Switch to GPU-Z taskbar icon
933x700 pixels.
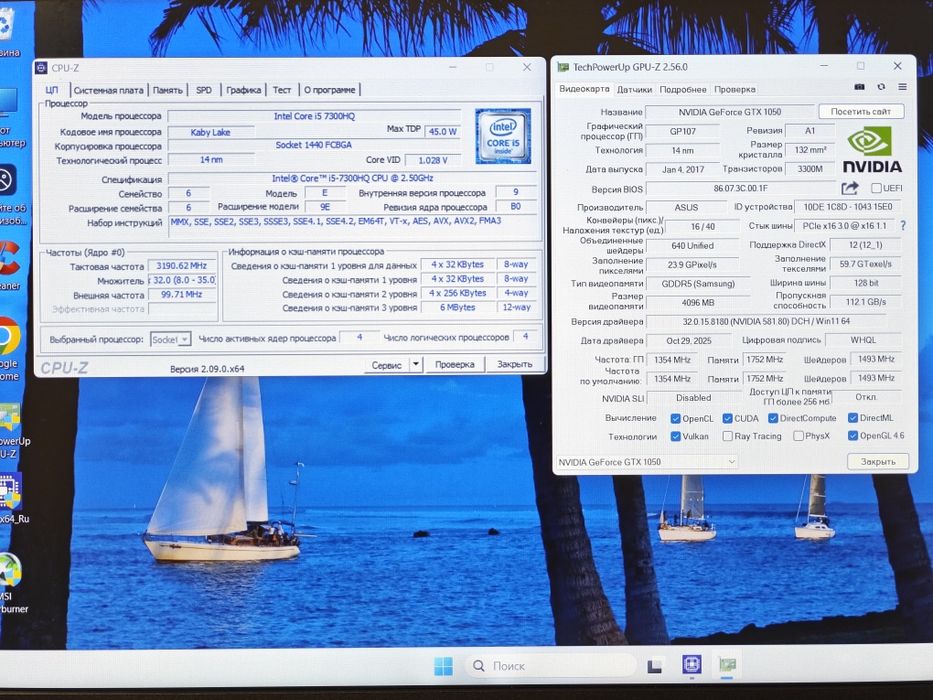point(727,664)
